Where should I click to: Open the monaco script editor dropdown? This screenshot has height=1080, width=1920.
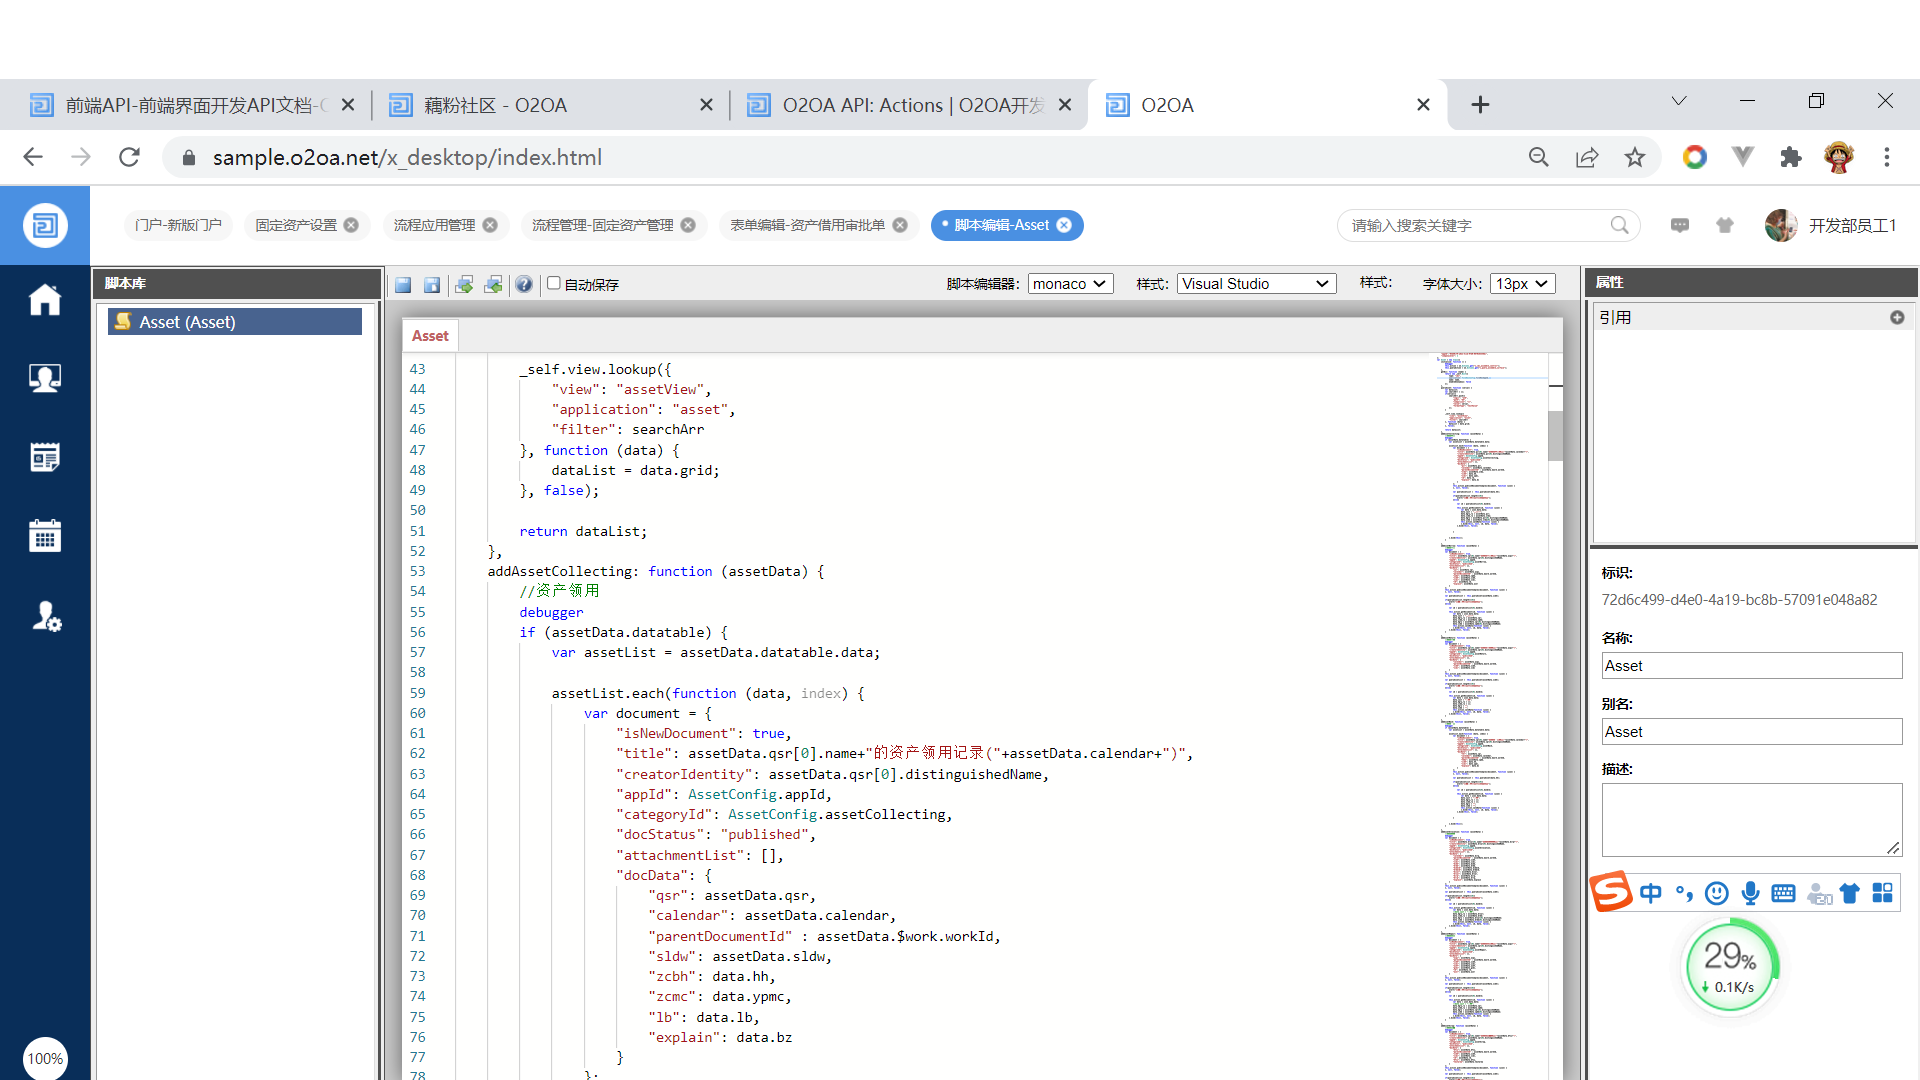1070,284
